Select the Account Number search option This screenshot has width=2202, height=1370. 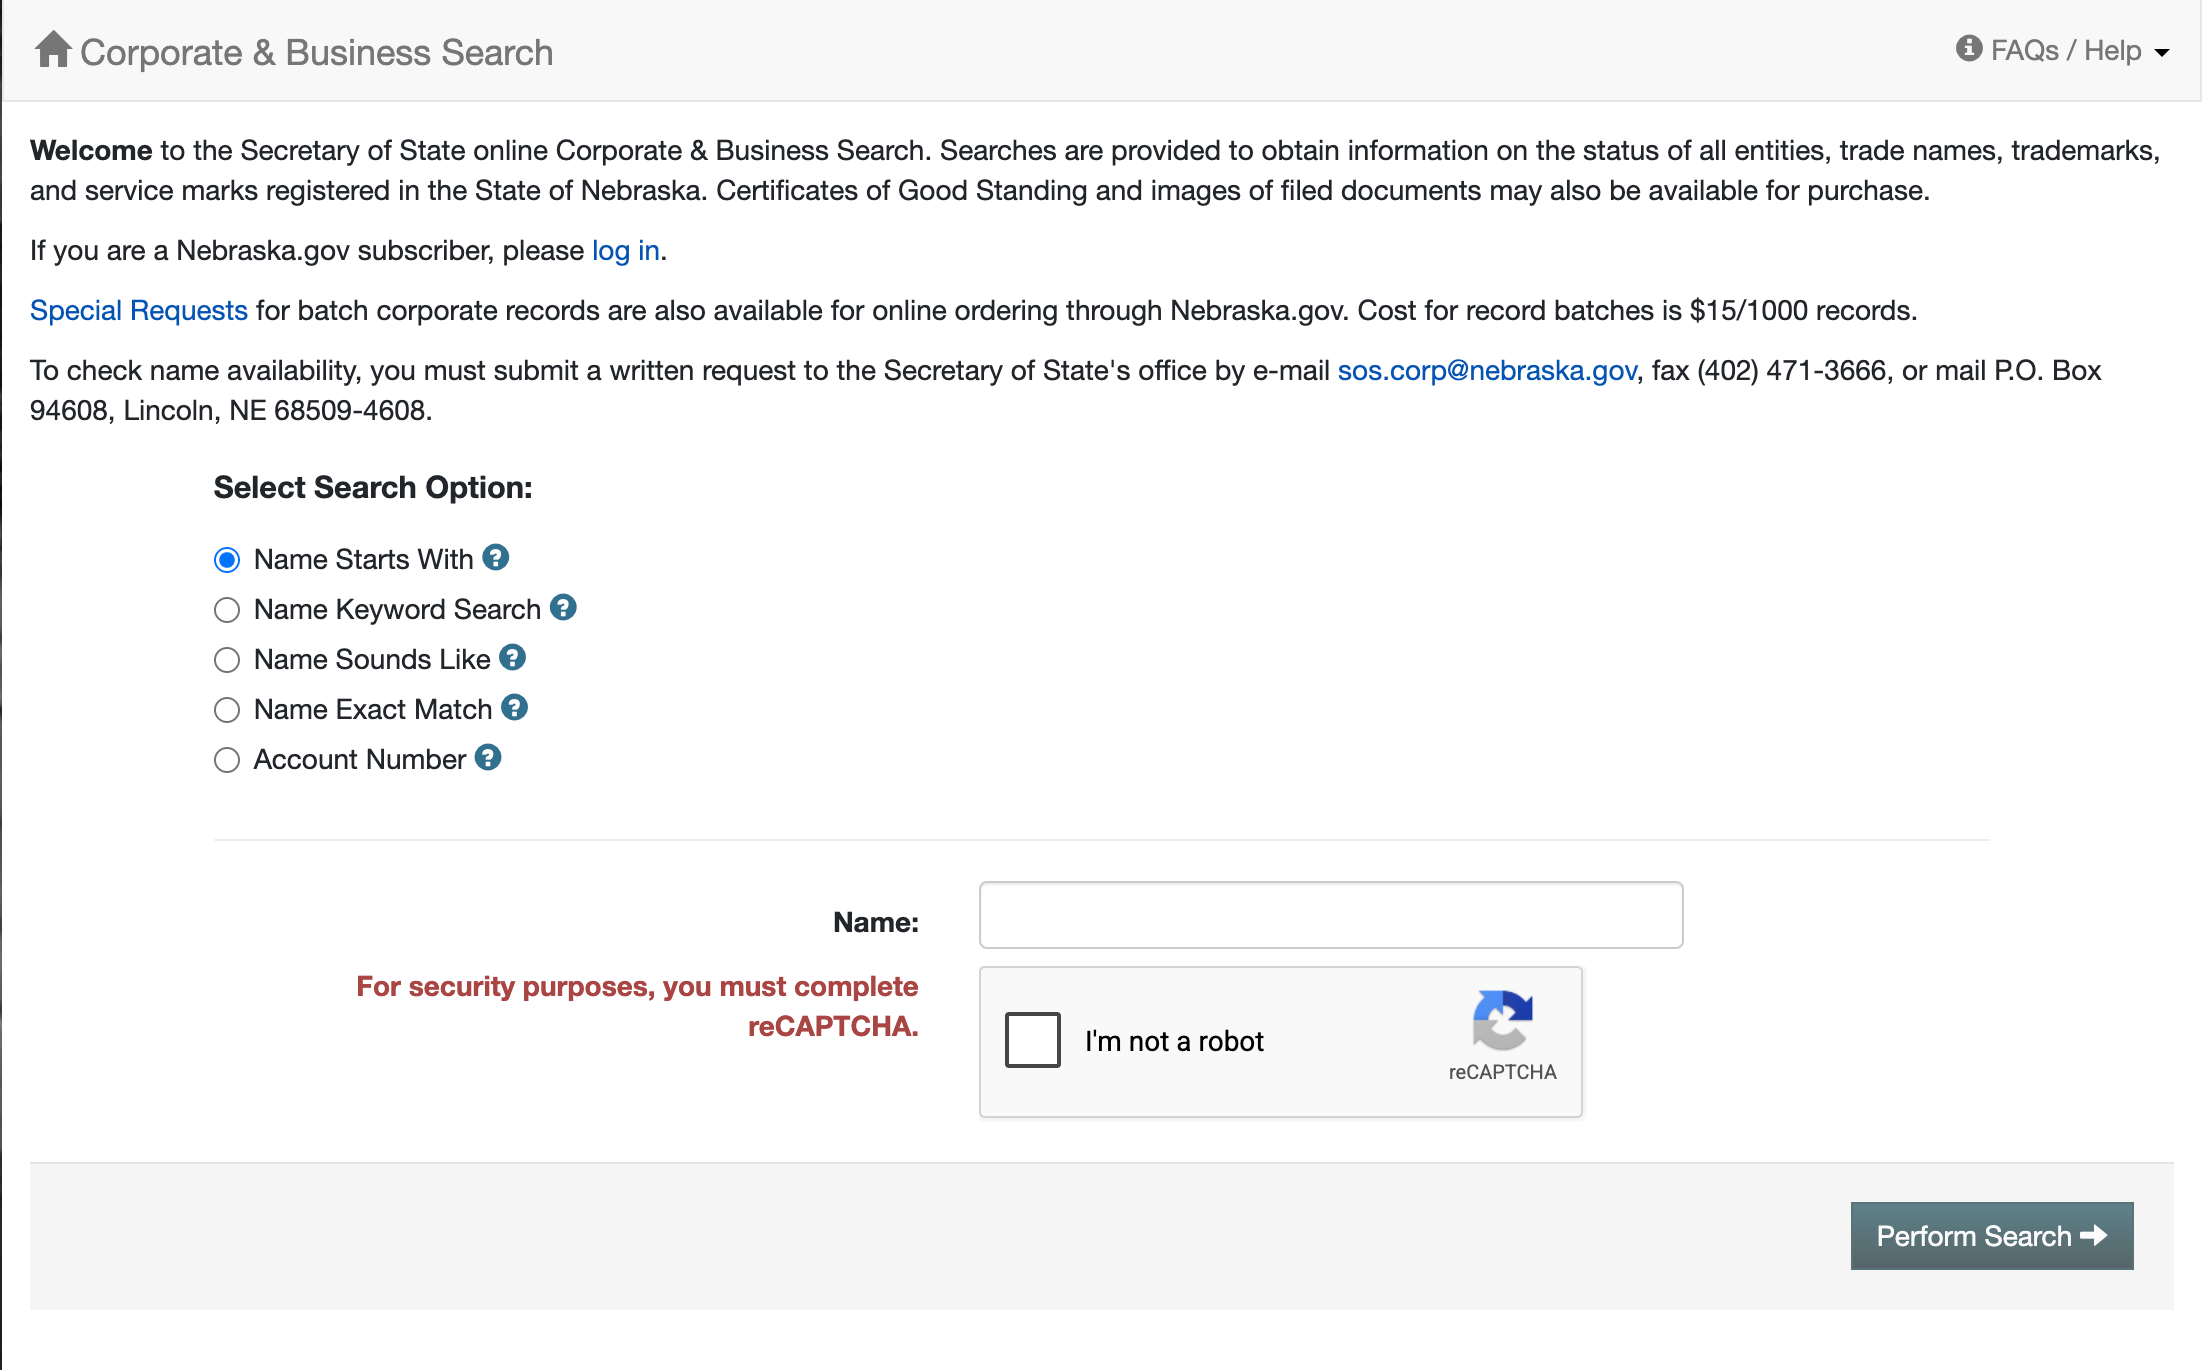click(x=227, y=760)
